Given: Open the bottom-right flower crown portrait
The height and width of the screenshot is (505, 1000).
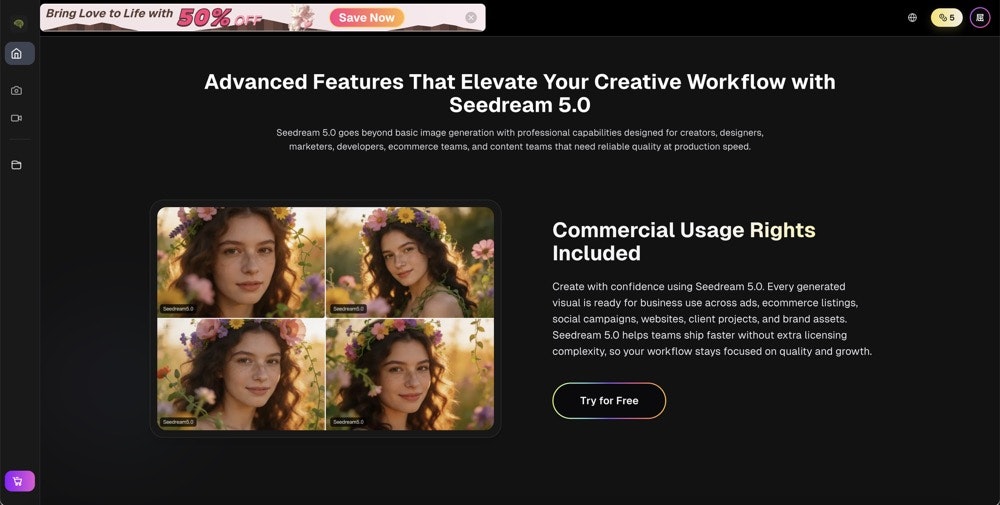Looking at the screenshot, I should (x=410, y=374).
